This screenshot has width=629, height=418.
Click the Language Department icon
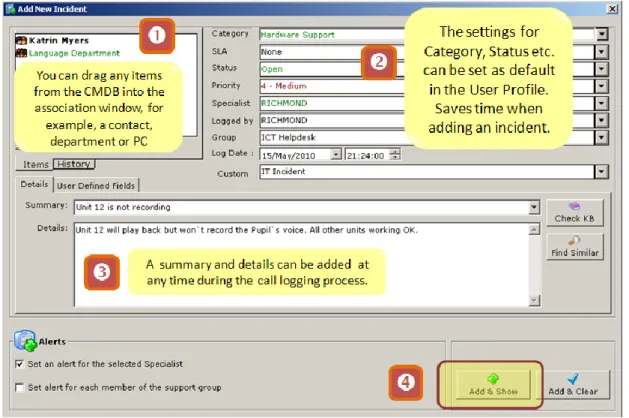21,53
